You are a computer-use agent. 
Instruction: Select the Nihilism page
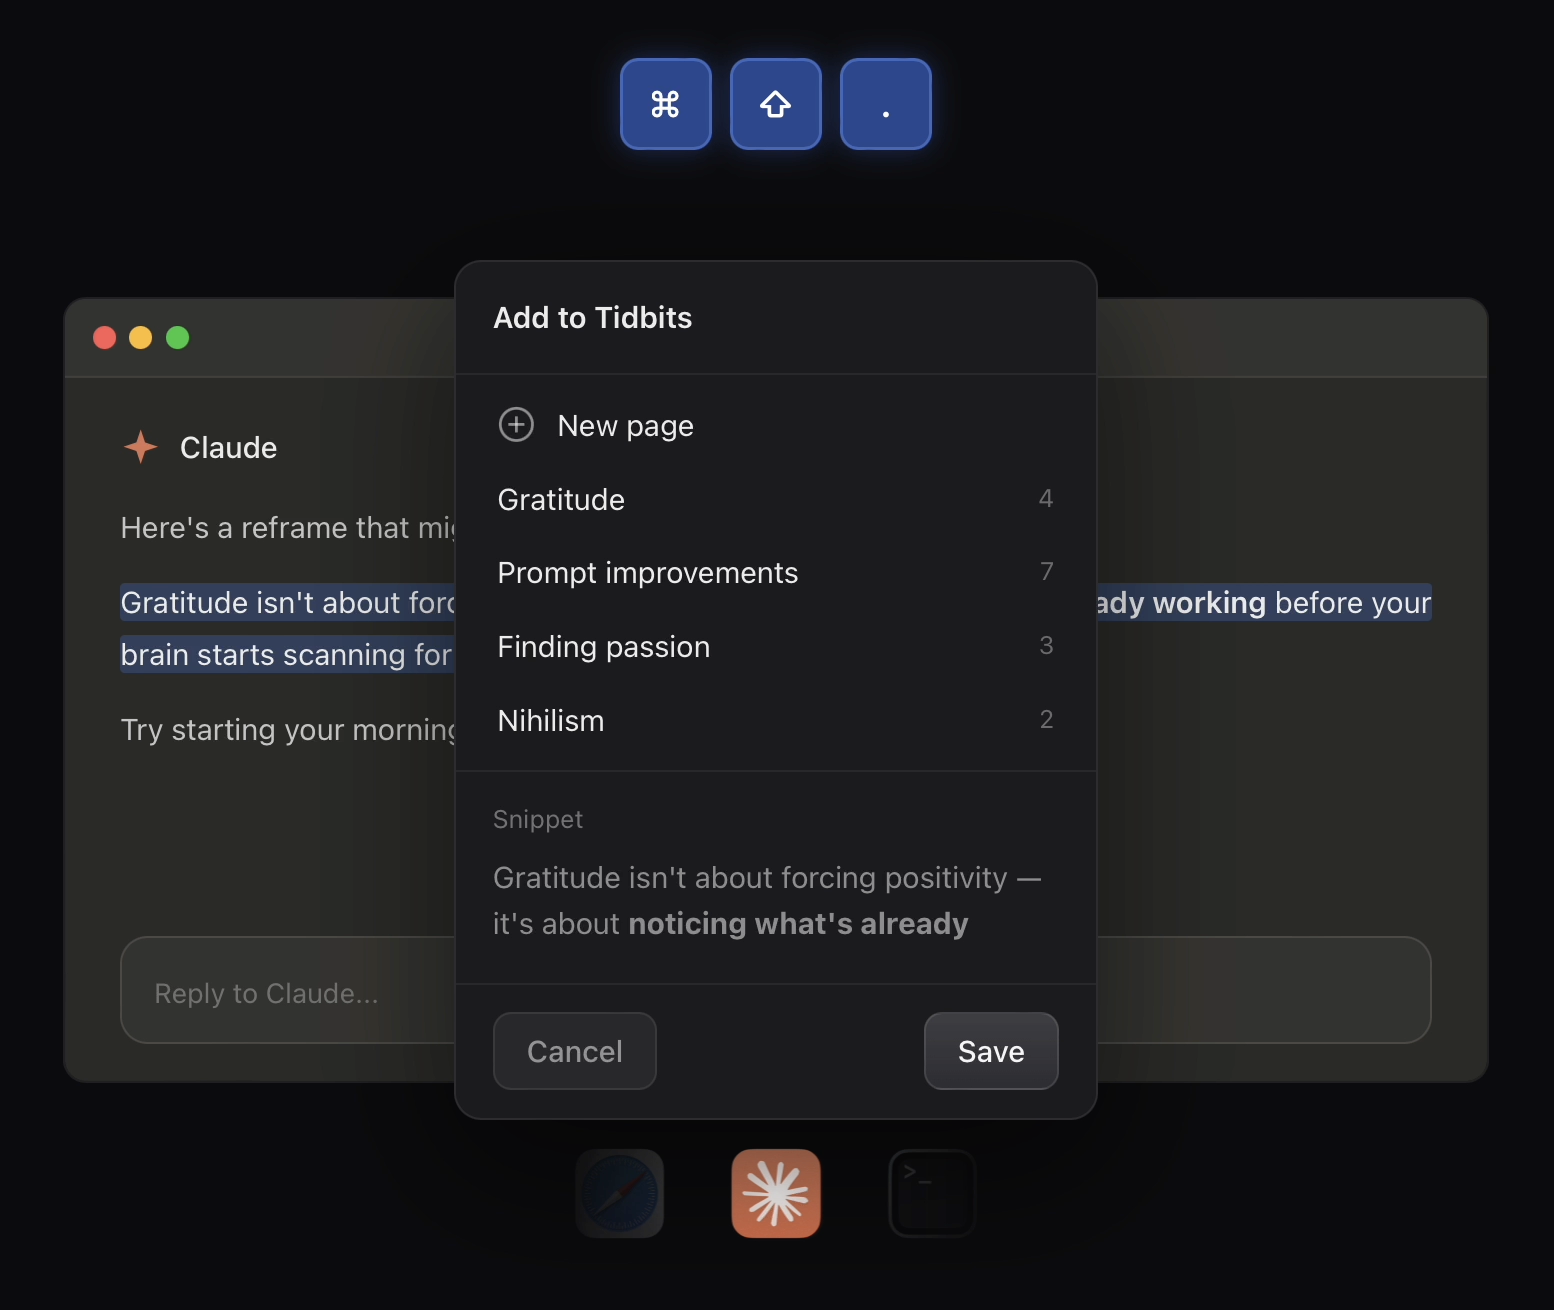click(x=776, y=721)
